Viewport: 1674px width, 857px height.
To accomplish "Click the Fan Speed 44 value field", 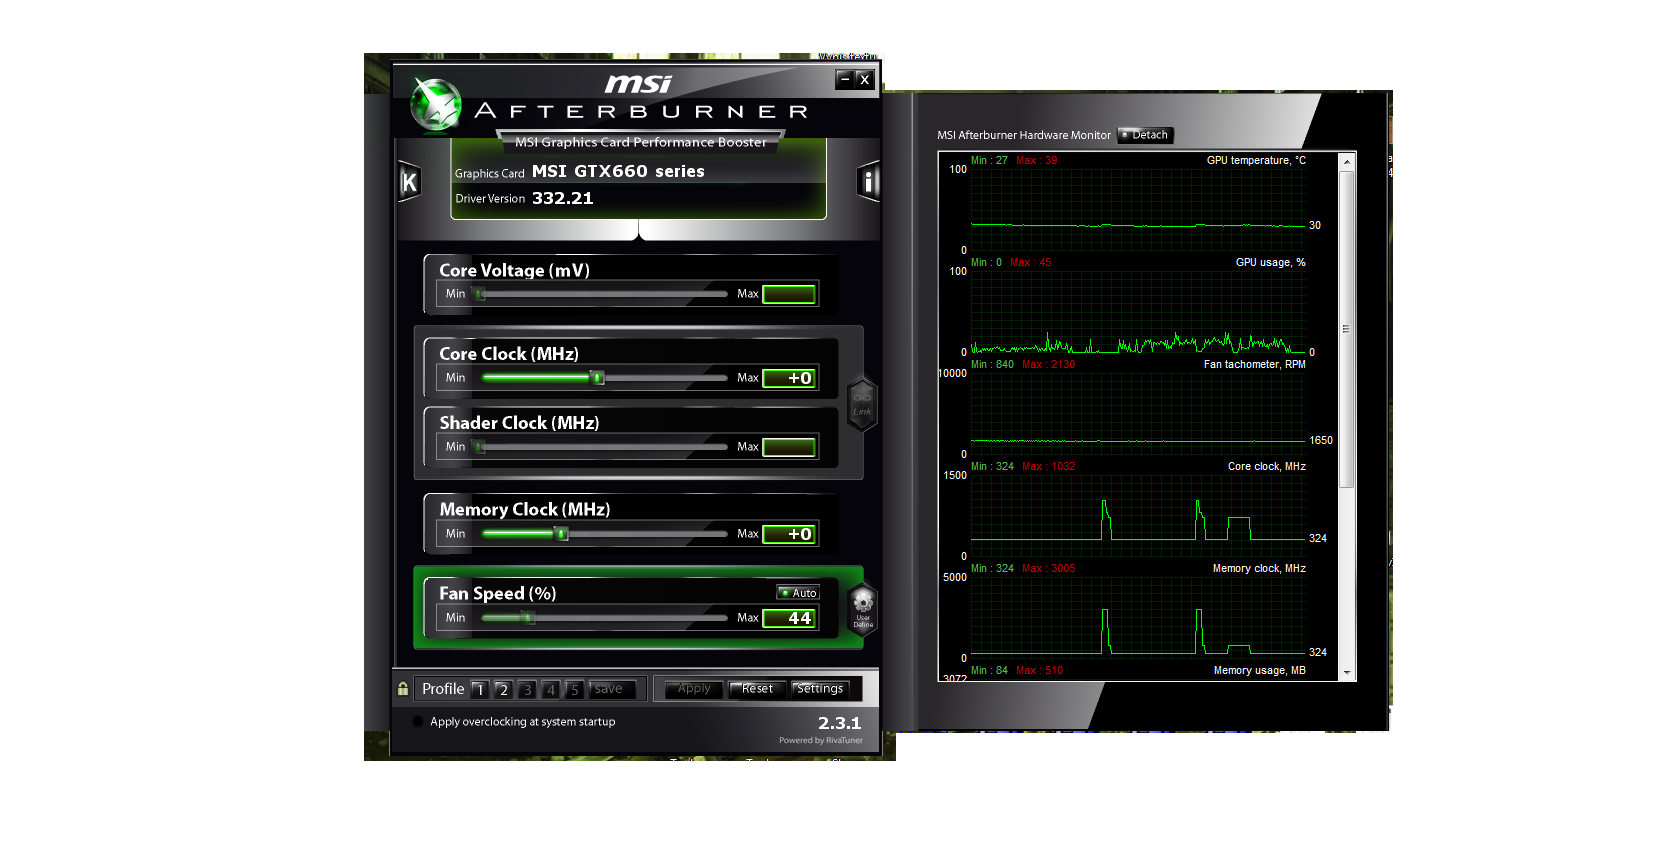I will (x=789, y=618).
